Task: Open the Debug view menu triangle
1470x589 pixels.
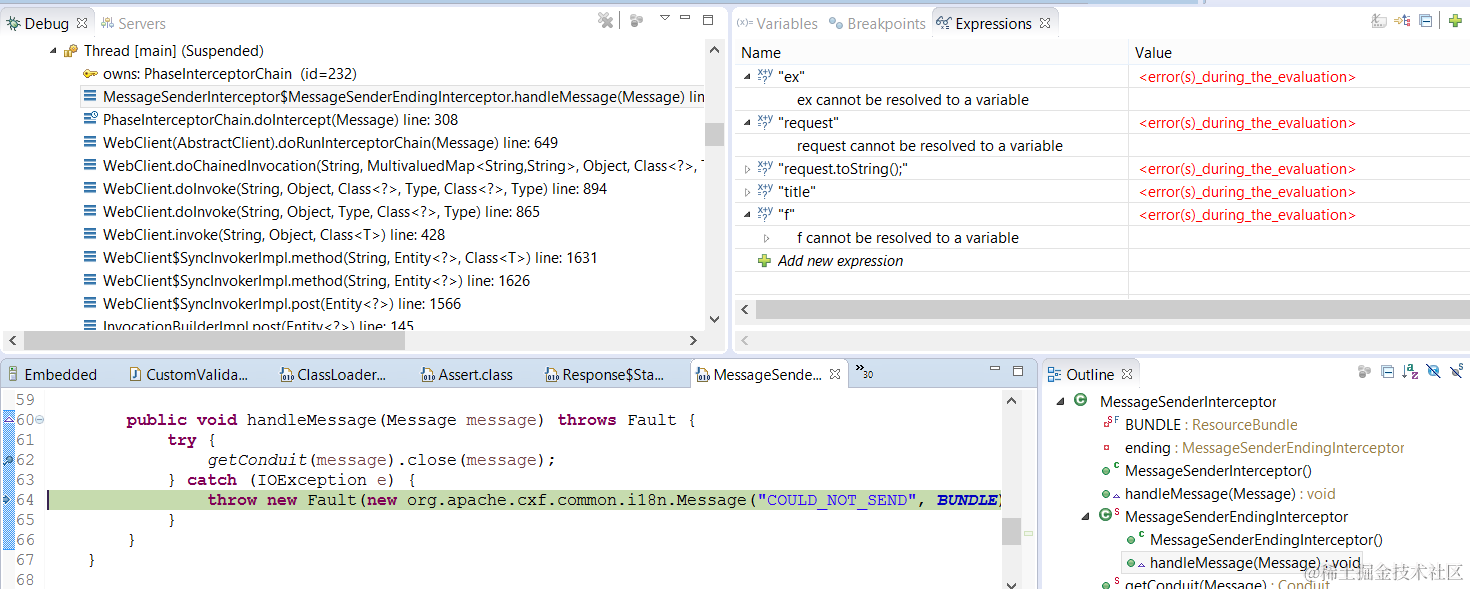Action: point(664,18)
